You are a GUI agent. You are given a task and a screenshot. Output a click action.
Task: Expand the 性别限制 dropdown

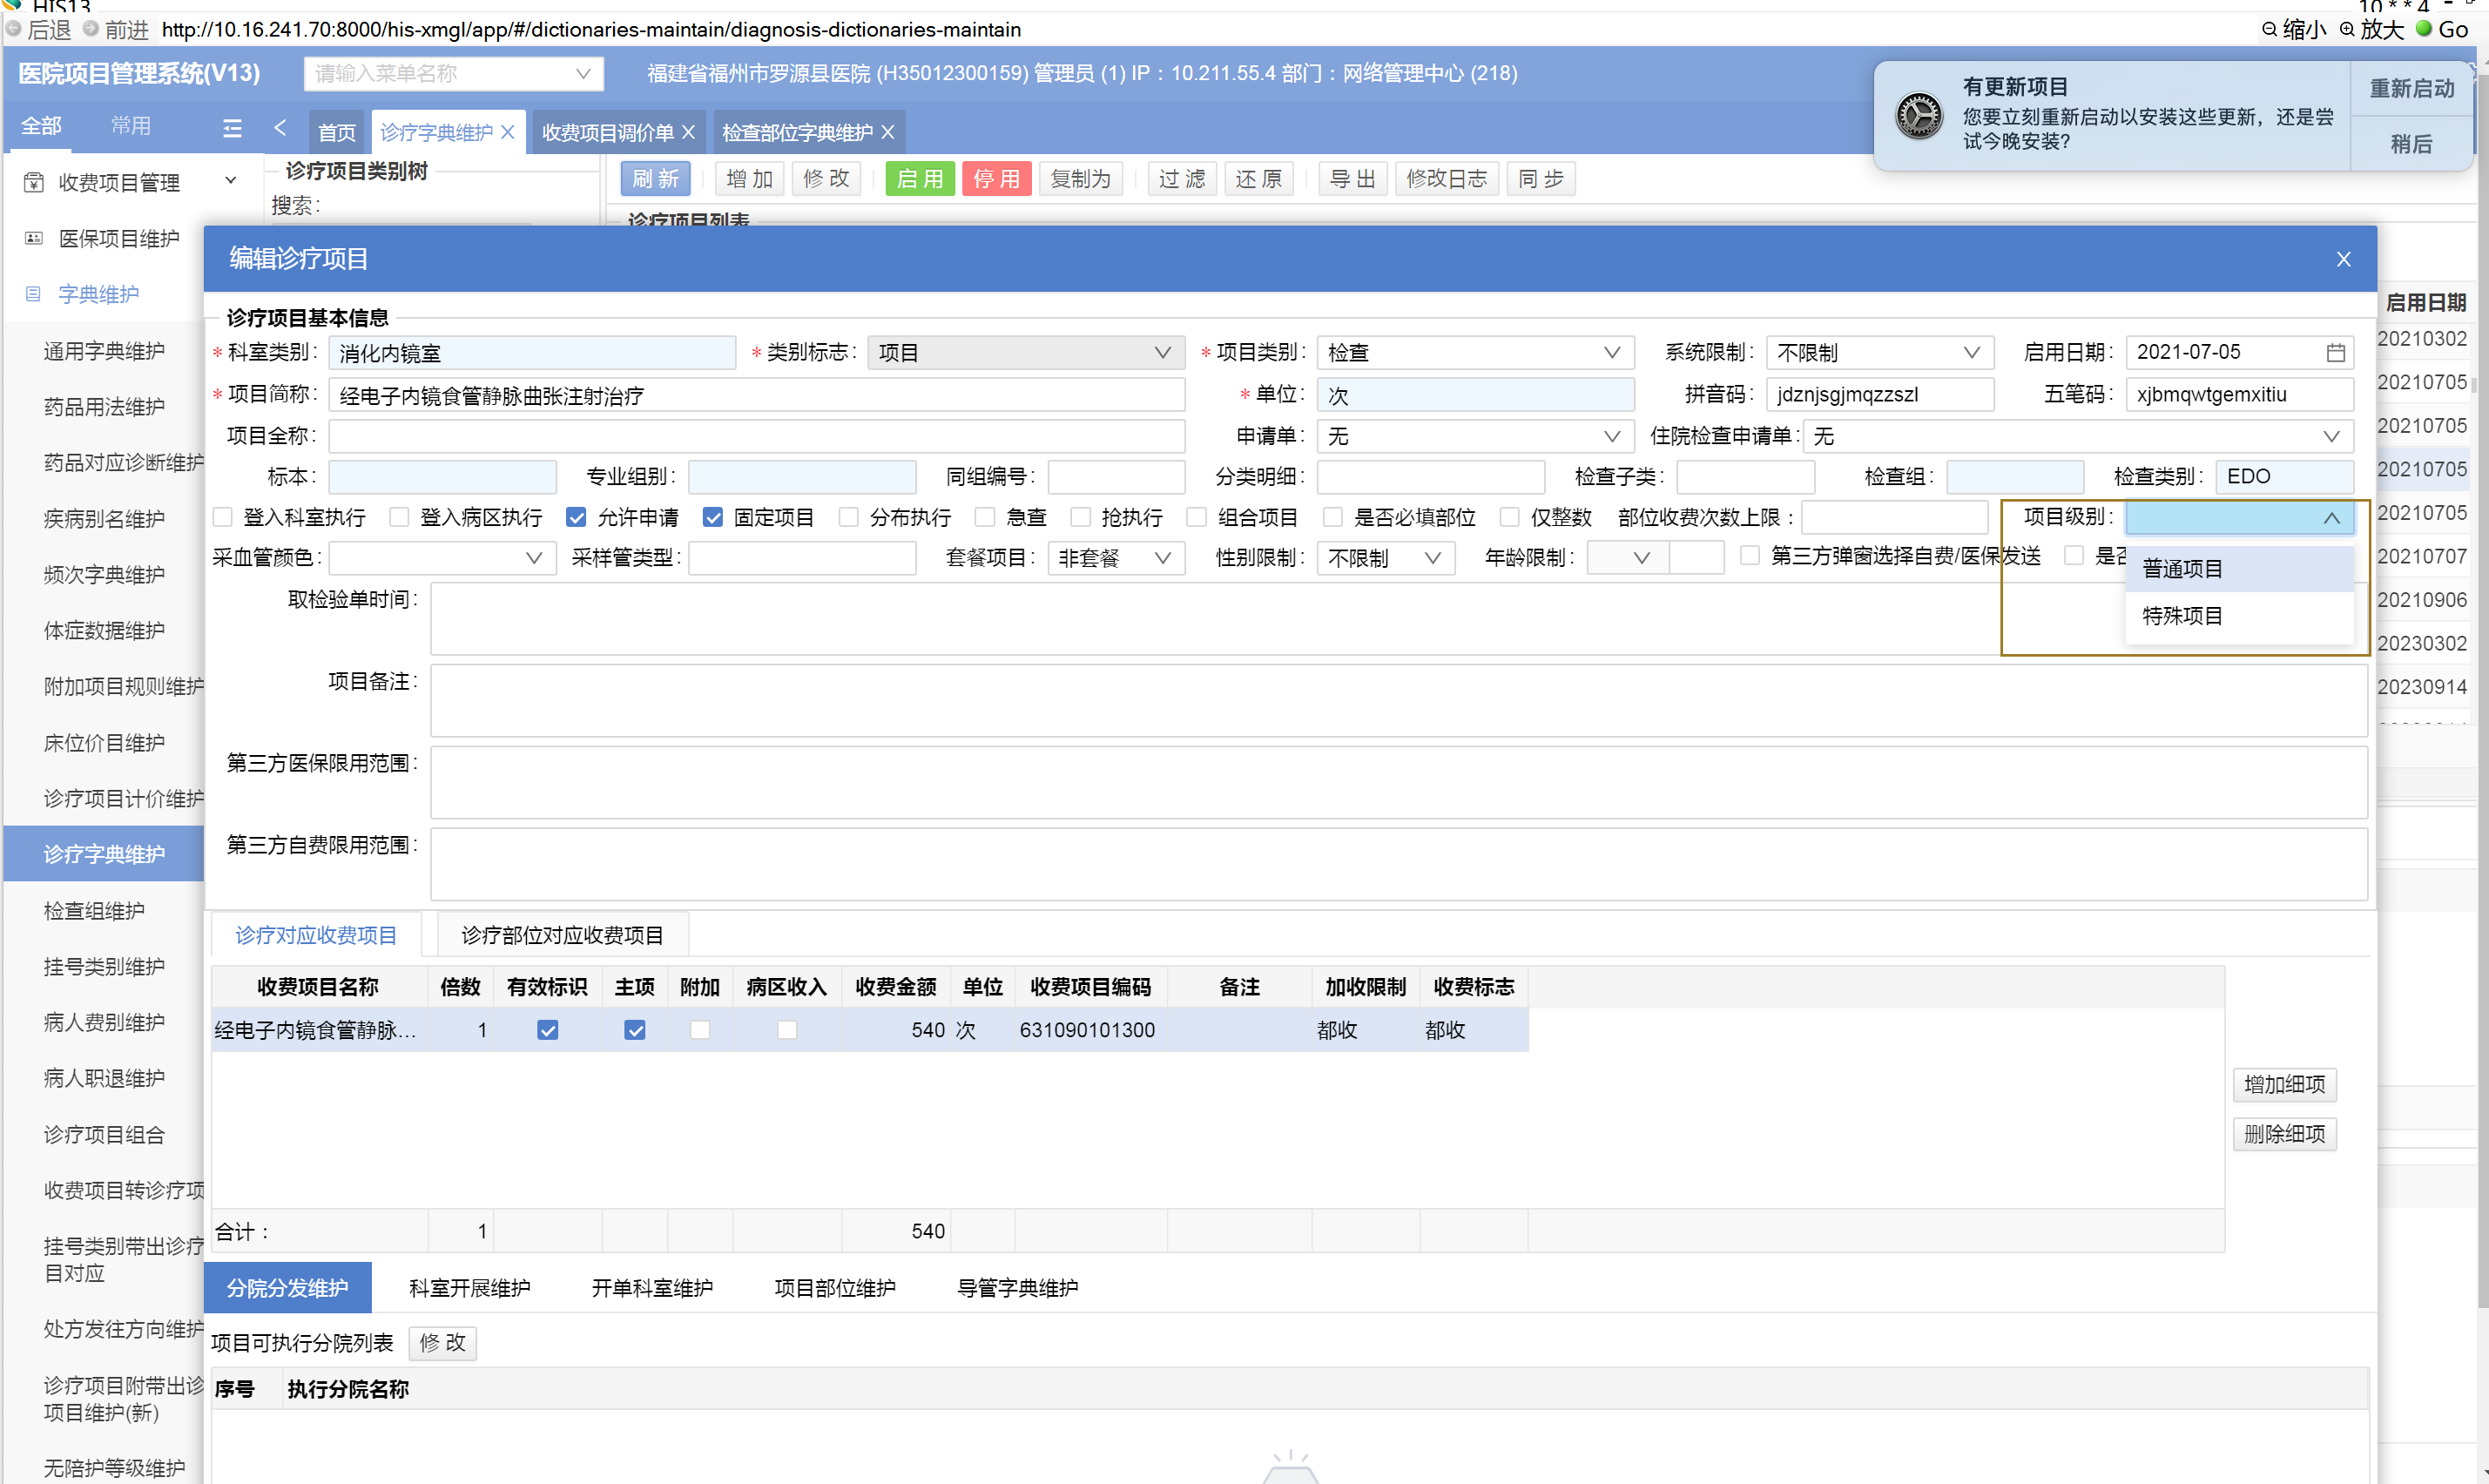point(1384,558)
